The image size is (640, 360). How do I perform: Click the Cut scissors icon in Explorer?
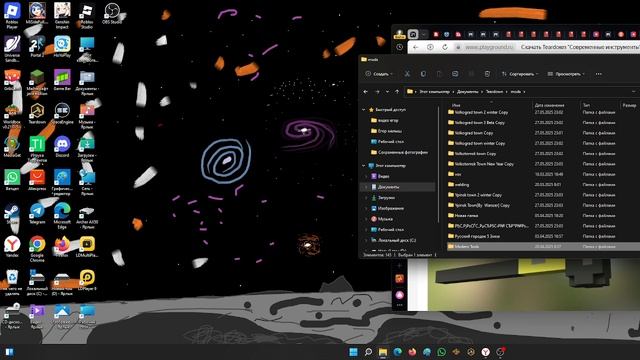(x=407, y=74)
